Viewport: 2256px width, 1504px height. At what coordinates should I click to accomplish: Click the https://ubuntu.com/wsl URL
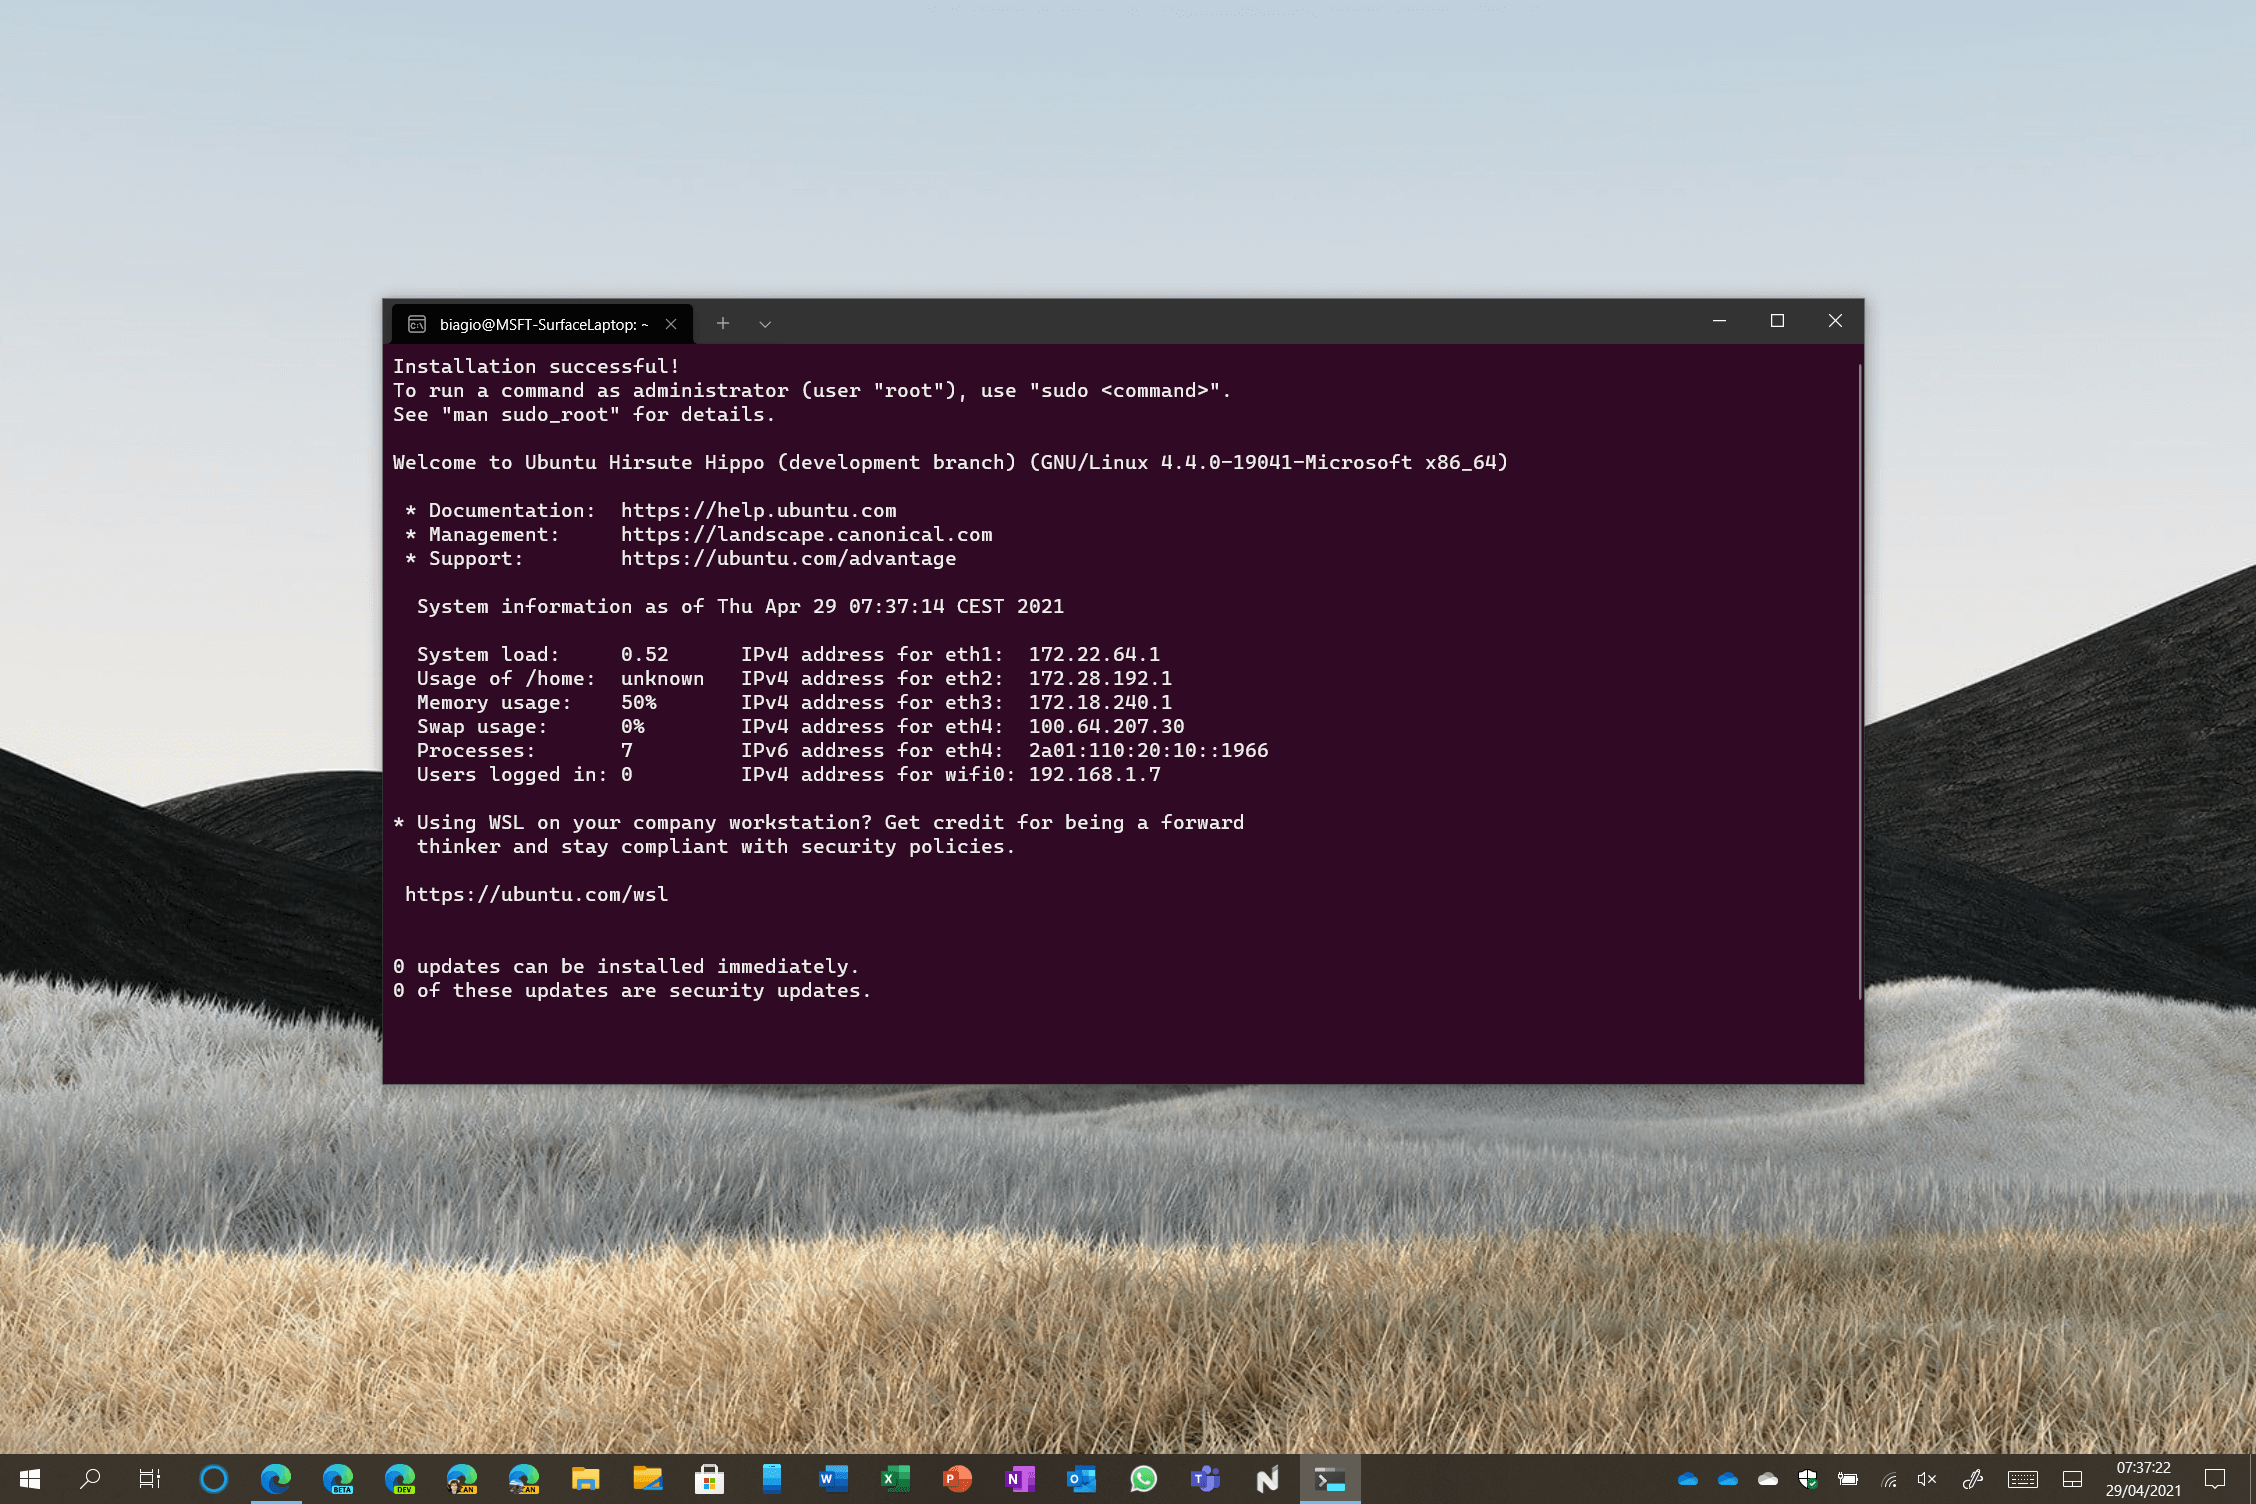[536, 894]
